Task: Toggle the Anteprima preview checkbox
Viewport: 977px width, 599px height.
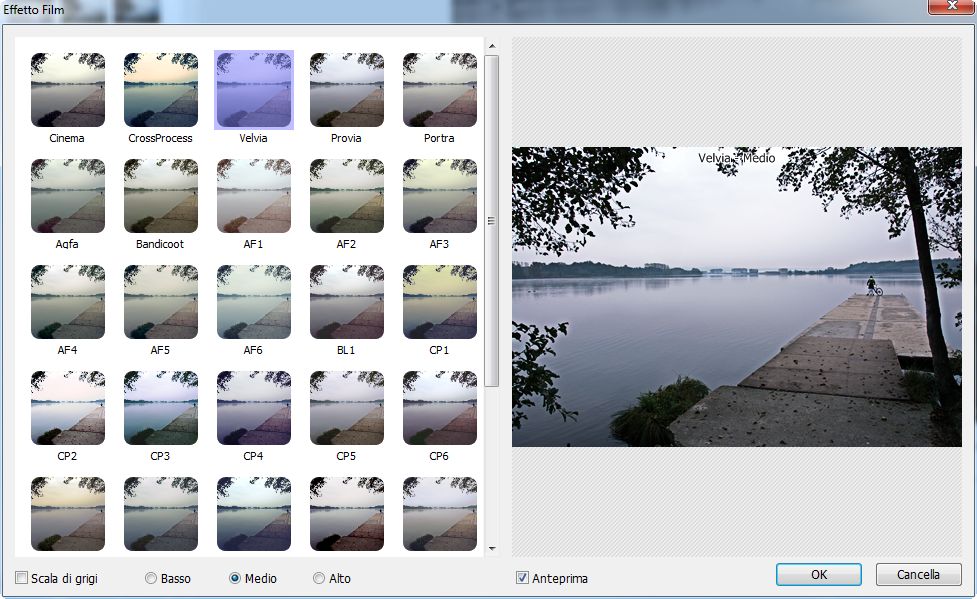Action: tap(522, 578)
